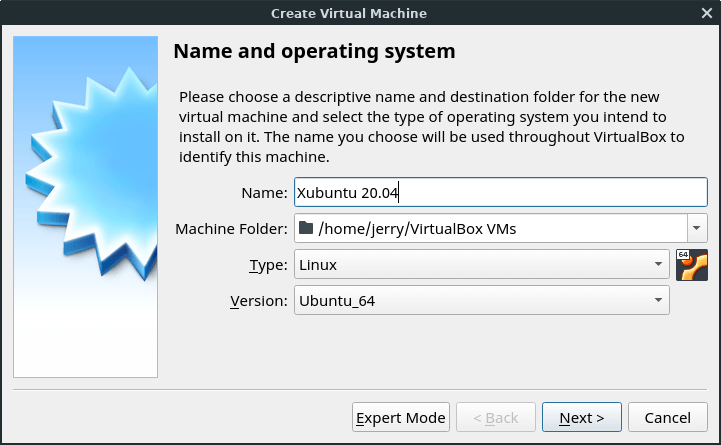Click the "Name and operating system" heading
Screen dimensions: 721x445
[x=314, y=51]
